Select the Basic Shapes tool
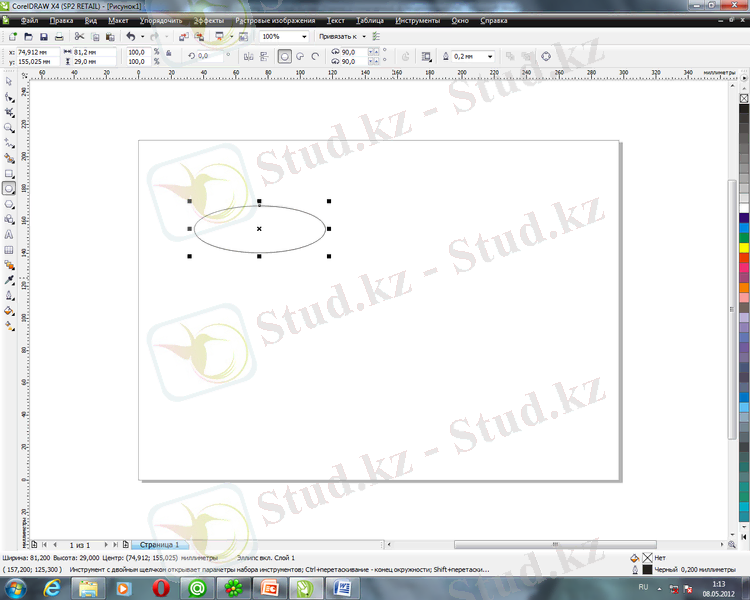Image resolution: width=750 pixels, height=600 pixels. (x=9, y=219)
